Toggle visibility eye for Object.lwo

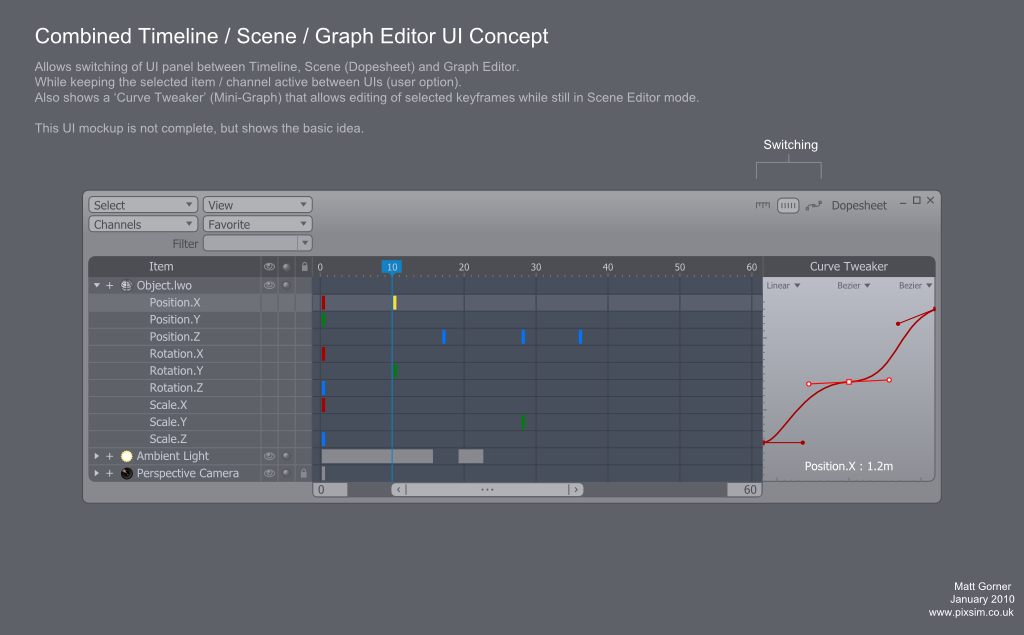[268, 285]
